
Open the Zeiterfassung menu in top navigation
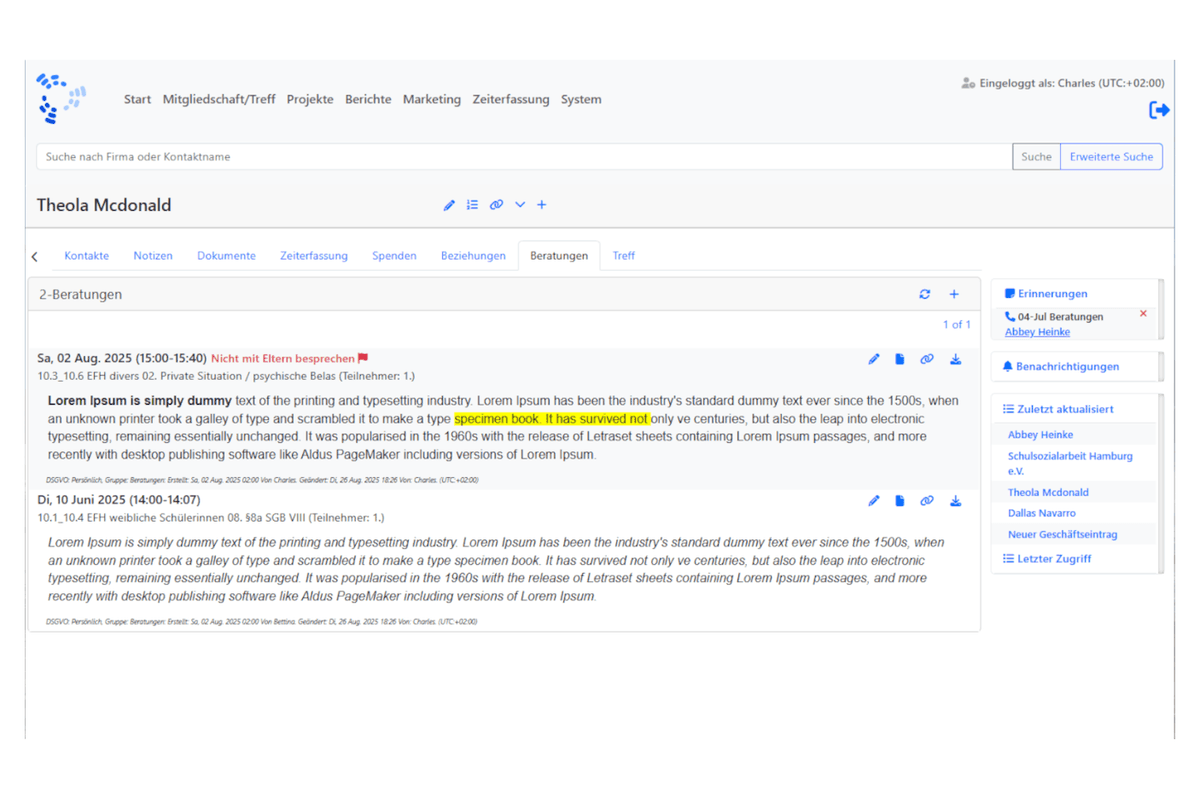(510, 99)
